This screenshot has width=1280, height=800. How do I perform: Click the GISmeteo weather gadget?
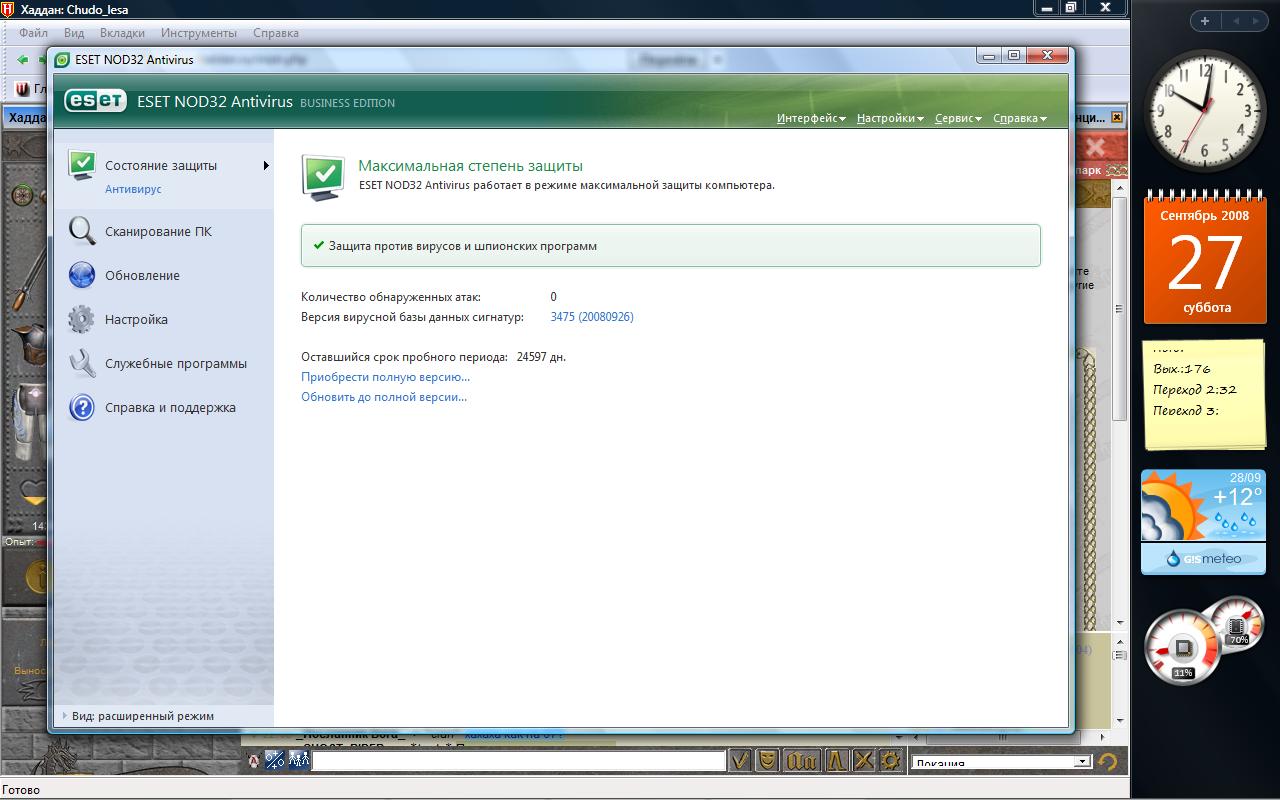pyautogui.click(x=1202, y=522)
